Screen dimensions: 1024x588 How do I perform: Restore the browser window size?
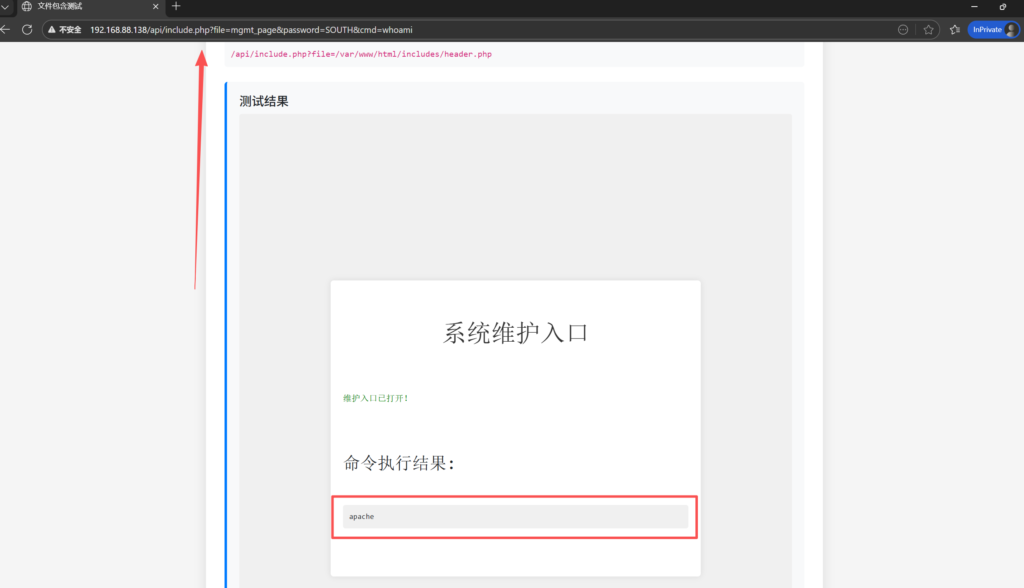tap(1001, 7)
